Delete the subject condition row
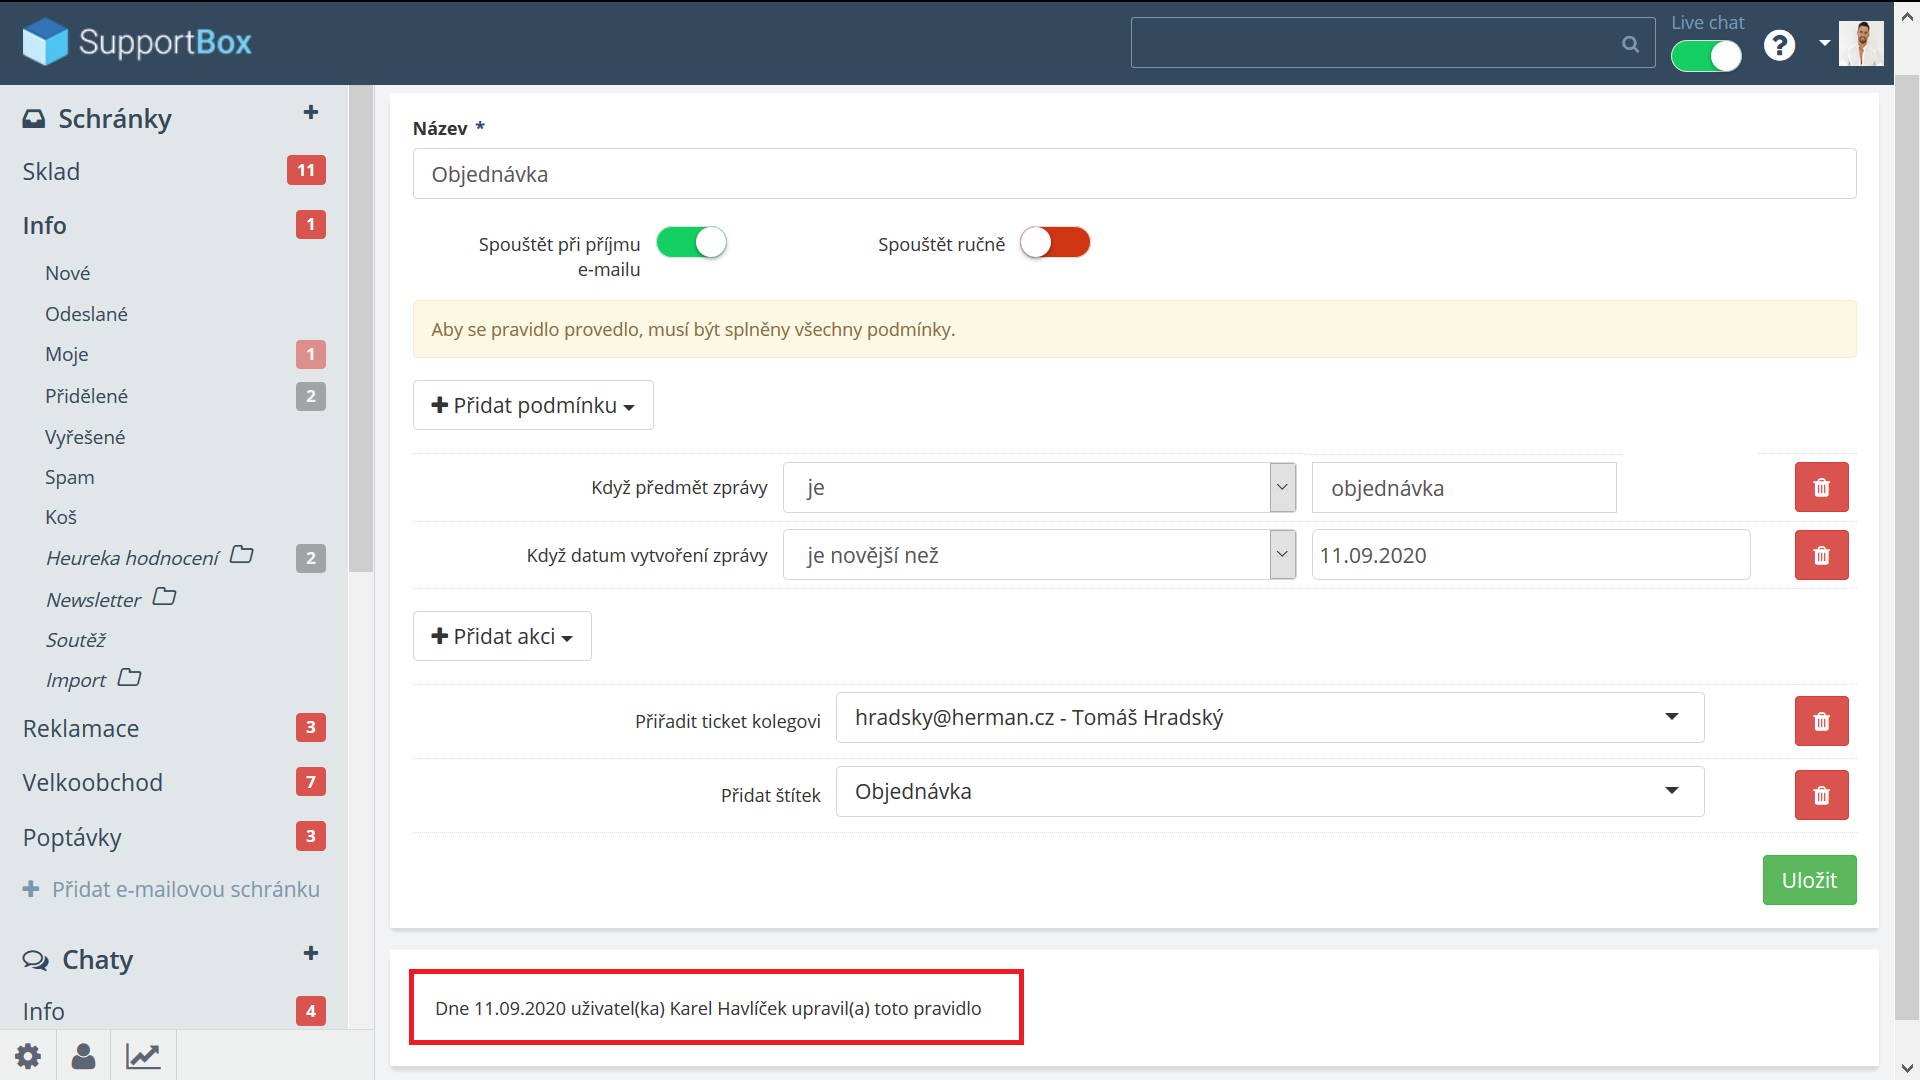 1821,487
